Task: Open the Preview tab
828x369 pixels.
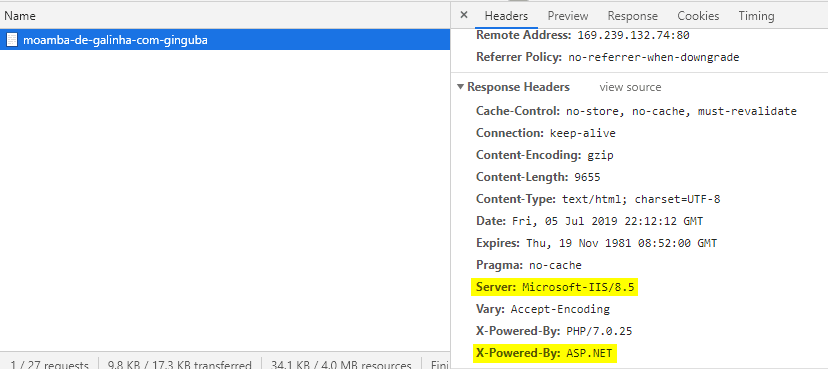Action: (568, 16)
